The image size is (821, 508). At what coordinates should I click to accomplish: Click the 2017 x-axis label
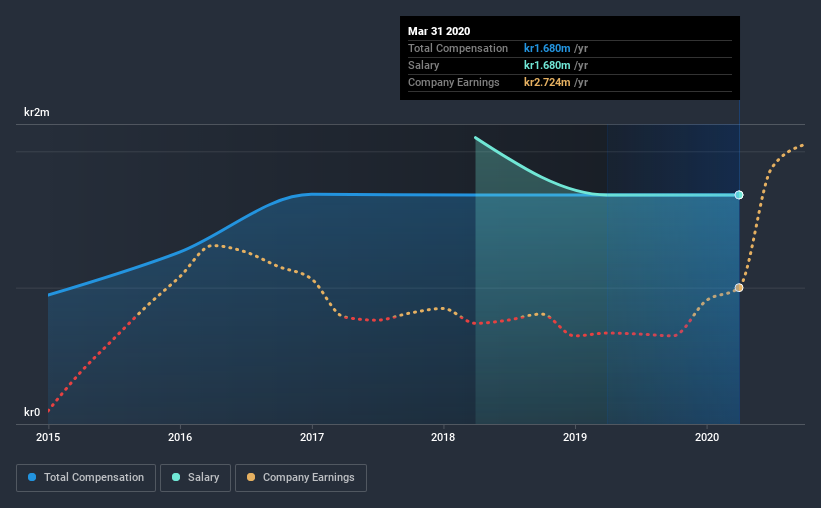[312, 437]
